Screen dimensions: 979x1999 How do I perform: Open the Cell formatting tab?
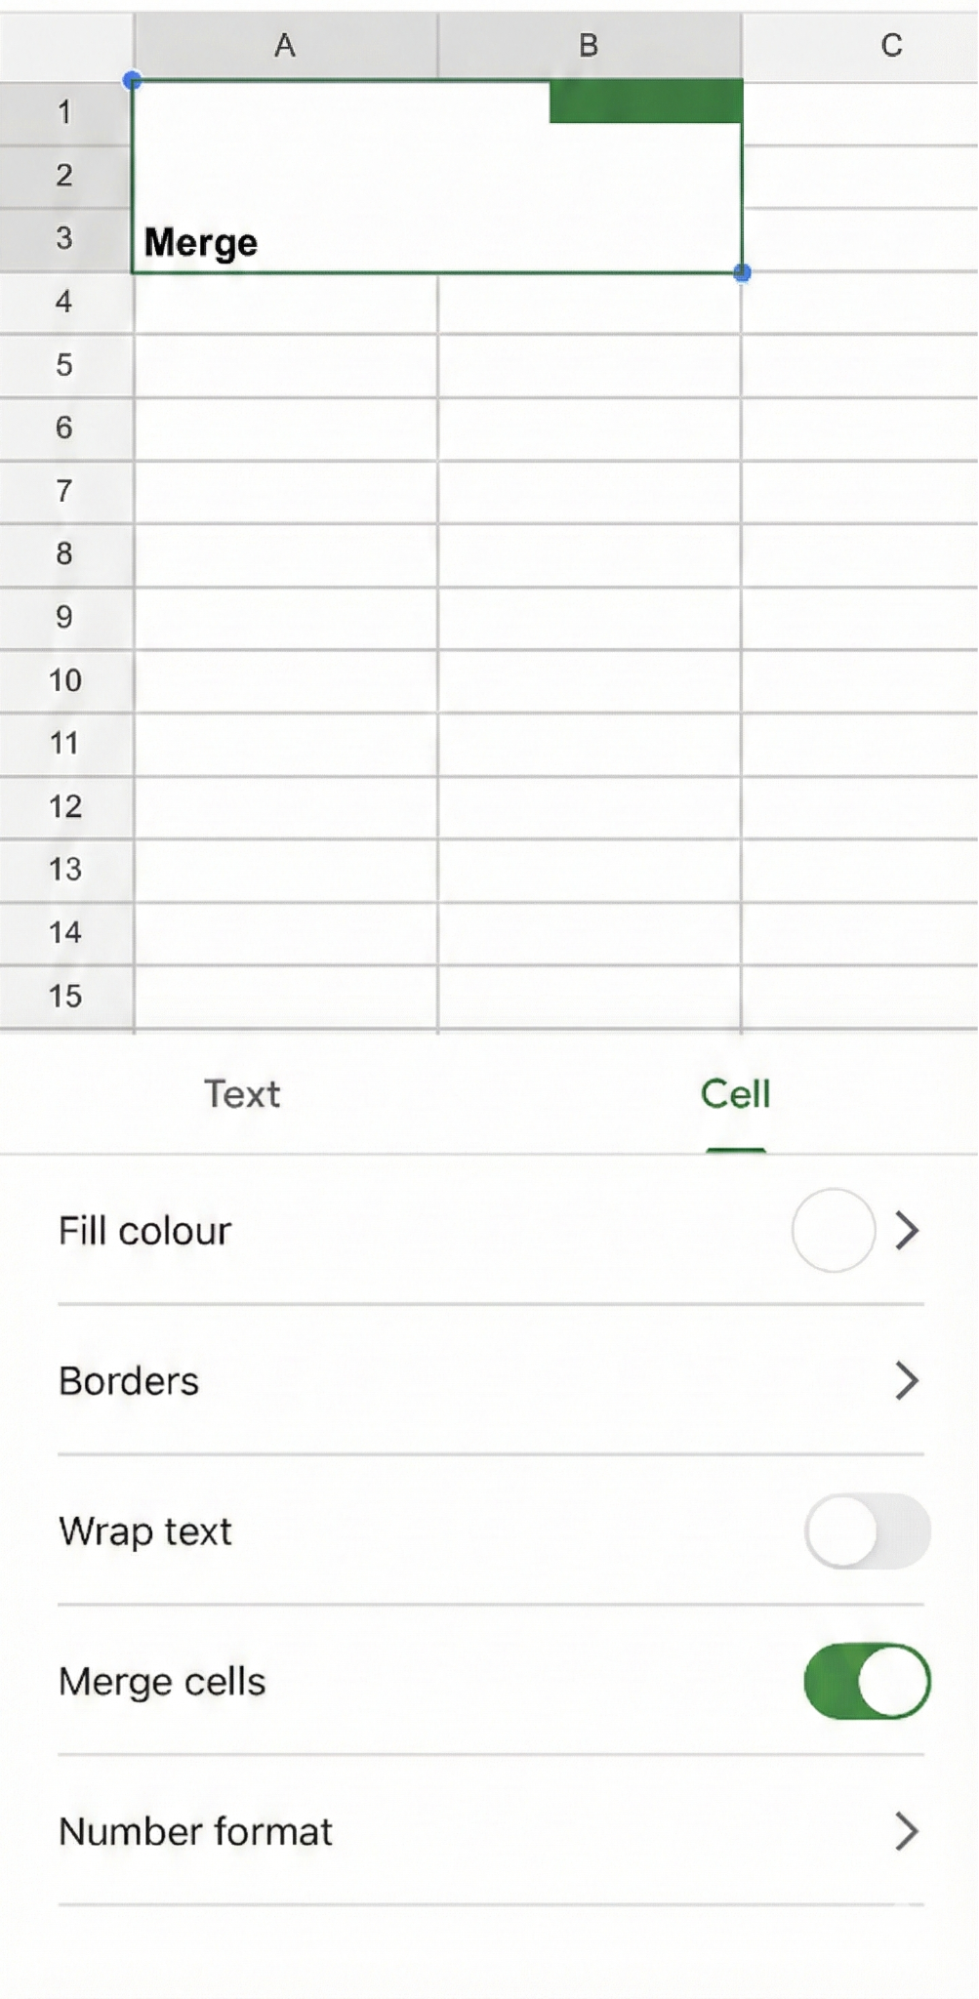pyautogui.click(x=735, y=1094)
